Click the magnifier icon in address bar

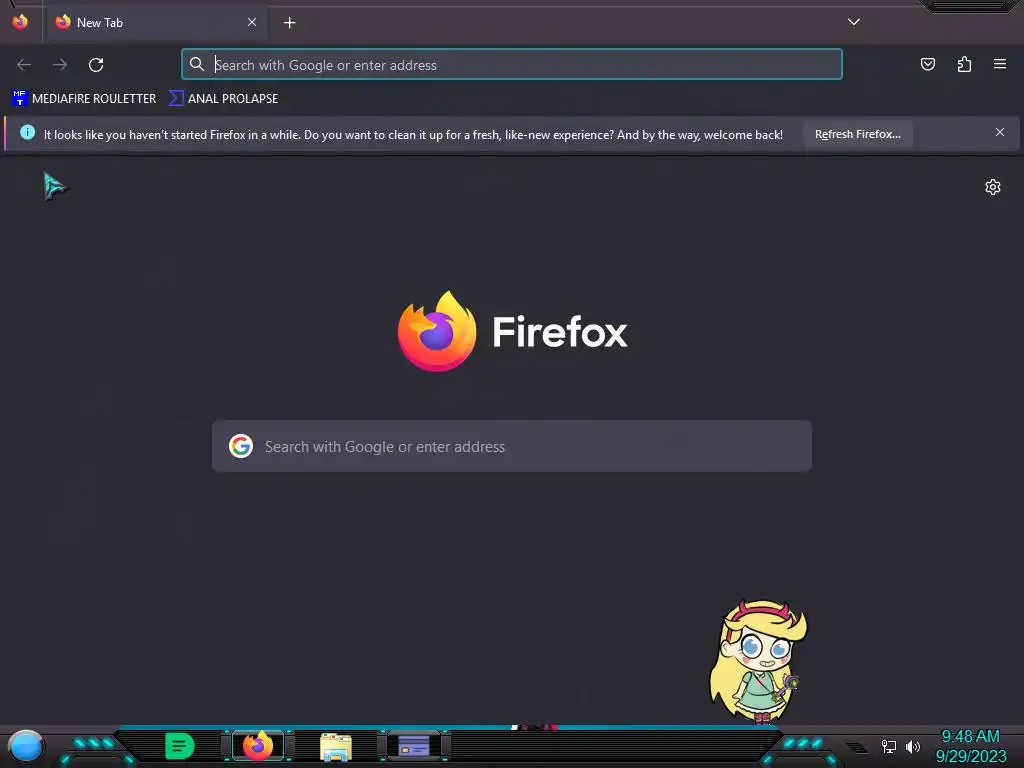(x=197, y=64)
